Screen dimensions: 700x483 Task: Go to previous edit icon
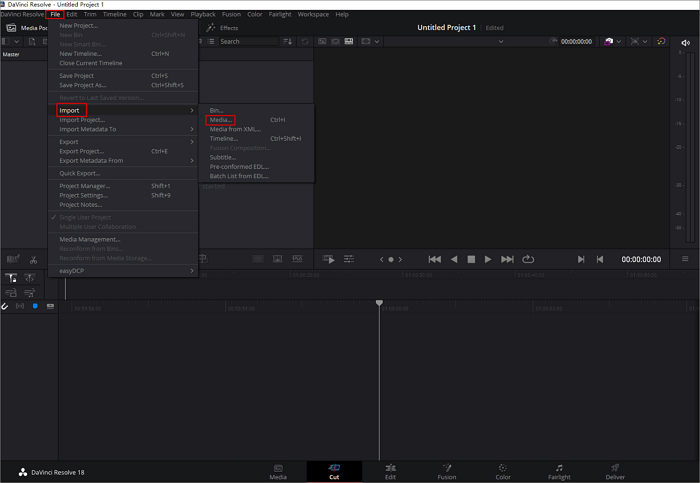[x=600, y=259]
